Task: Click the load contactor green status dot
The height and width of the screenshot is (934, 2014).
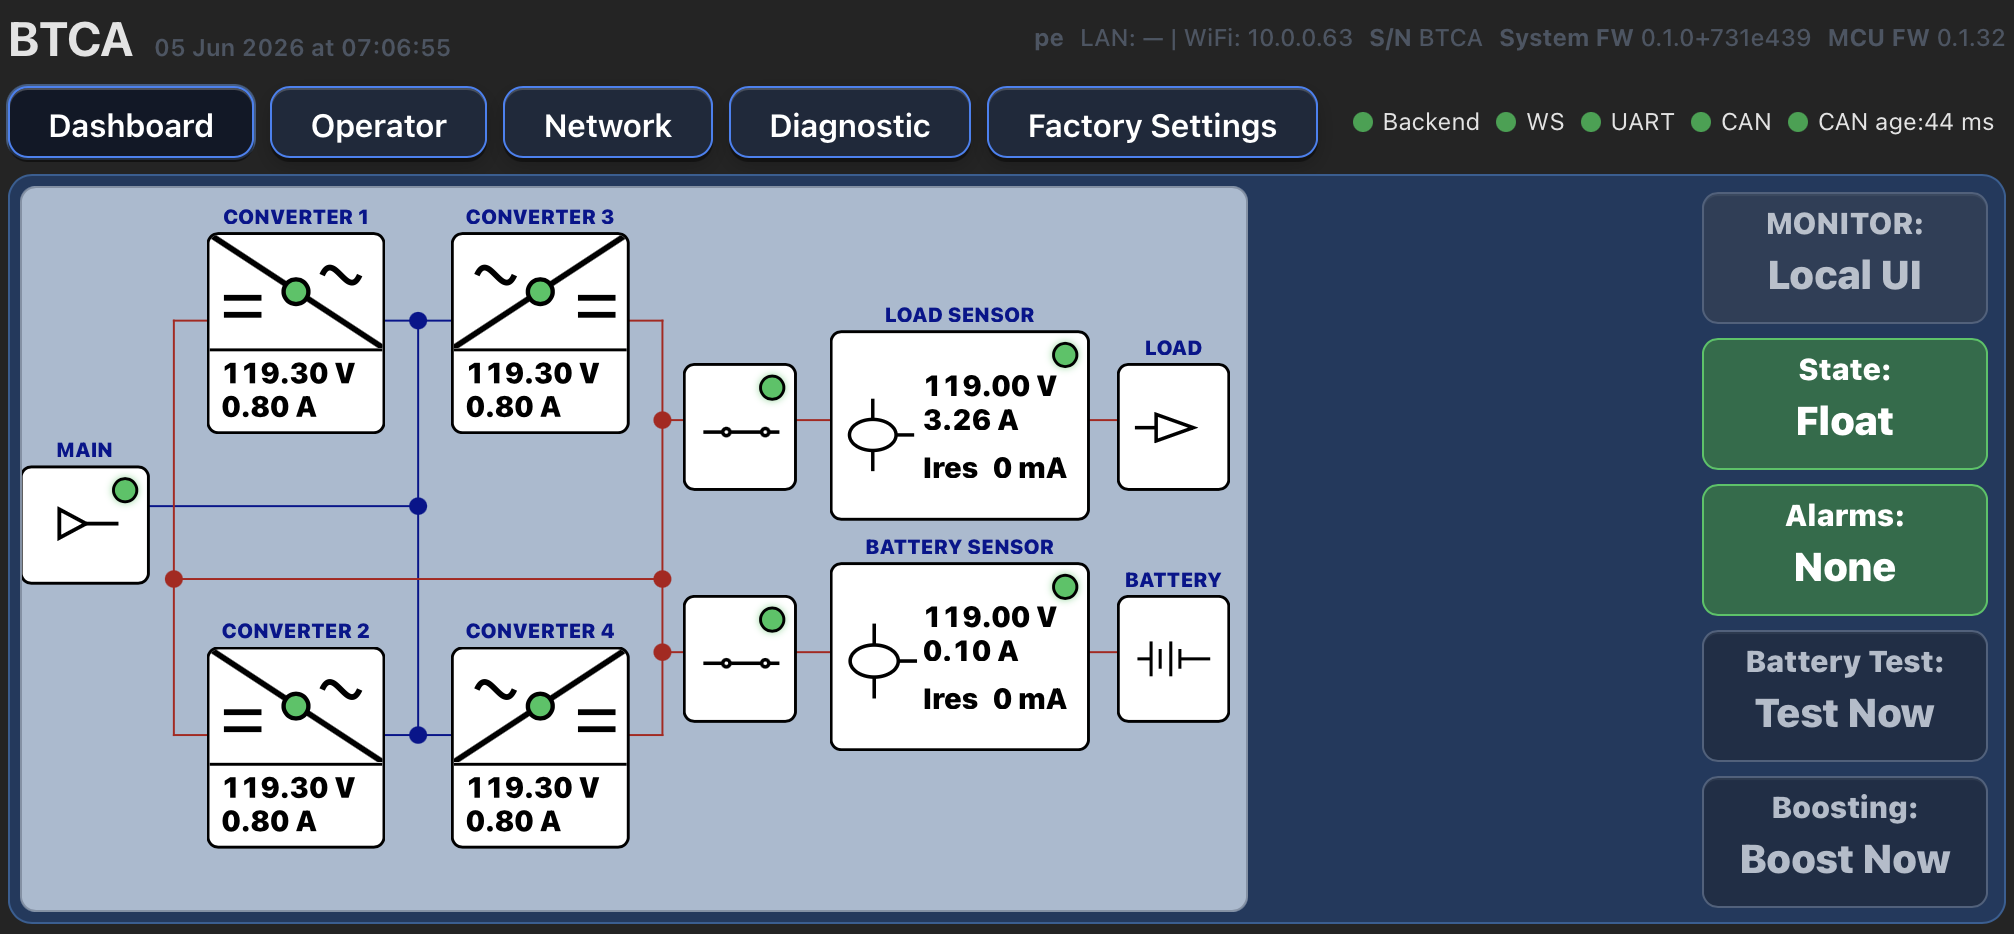Action: pos(772,388)
